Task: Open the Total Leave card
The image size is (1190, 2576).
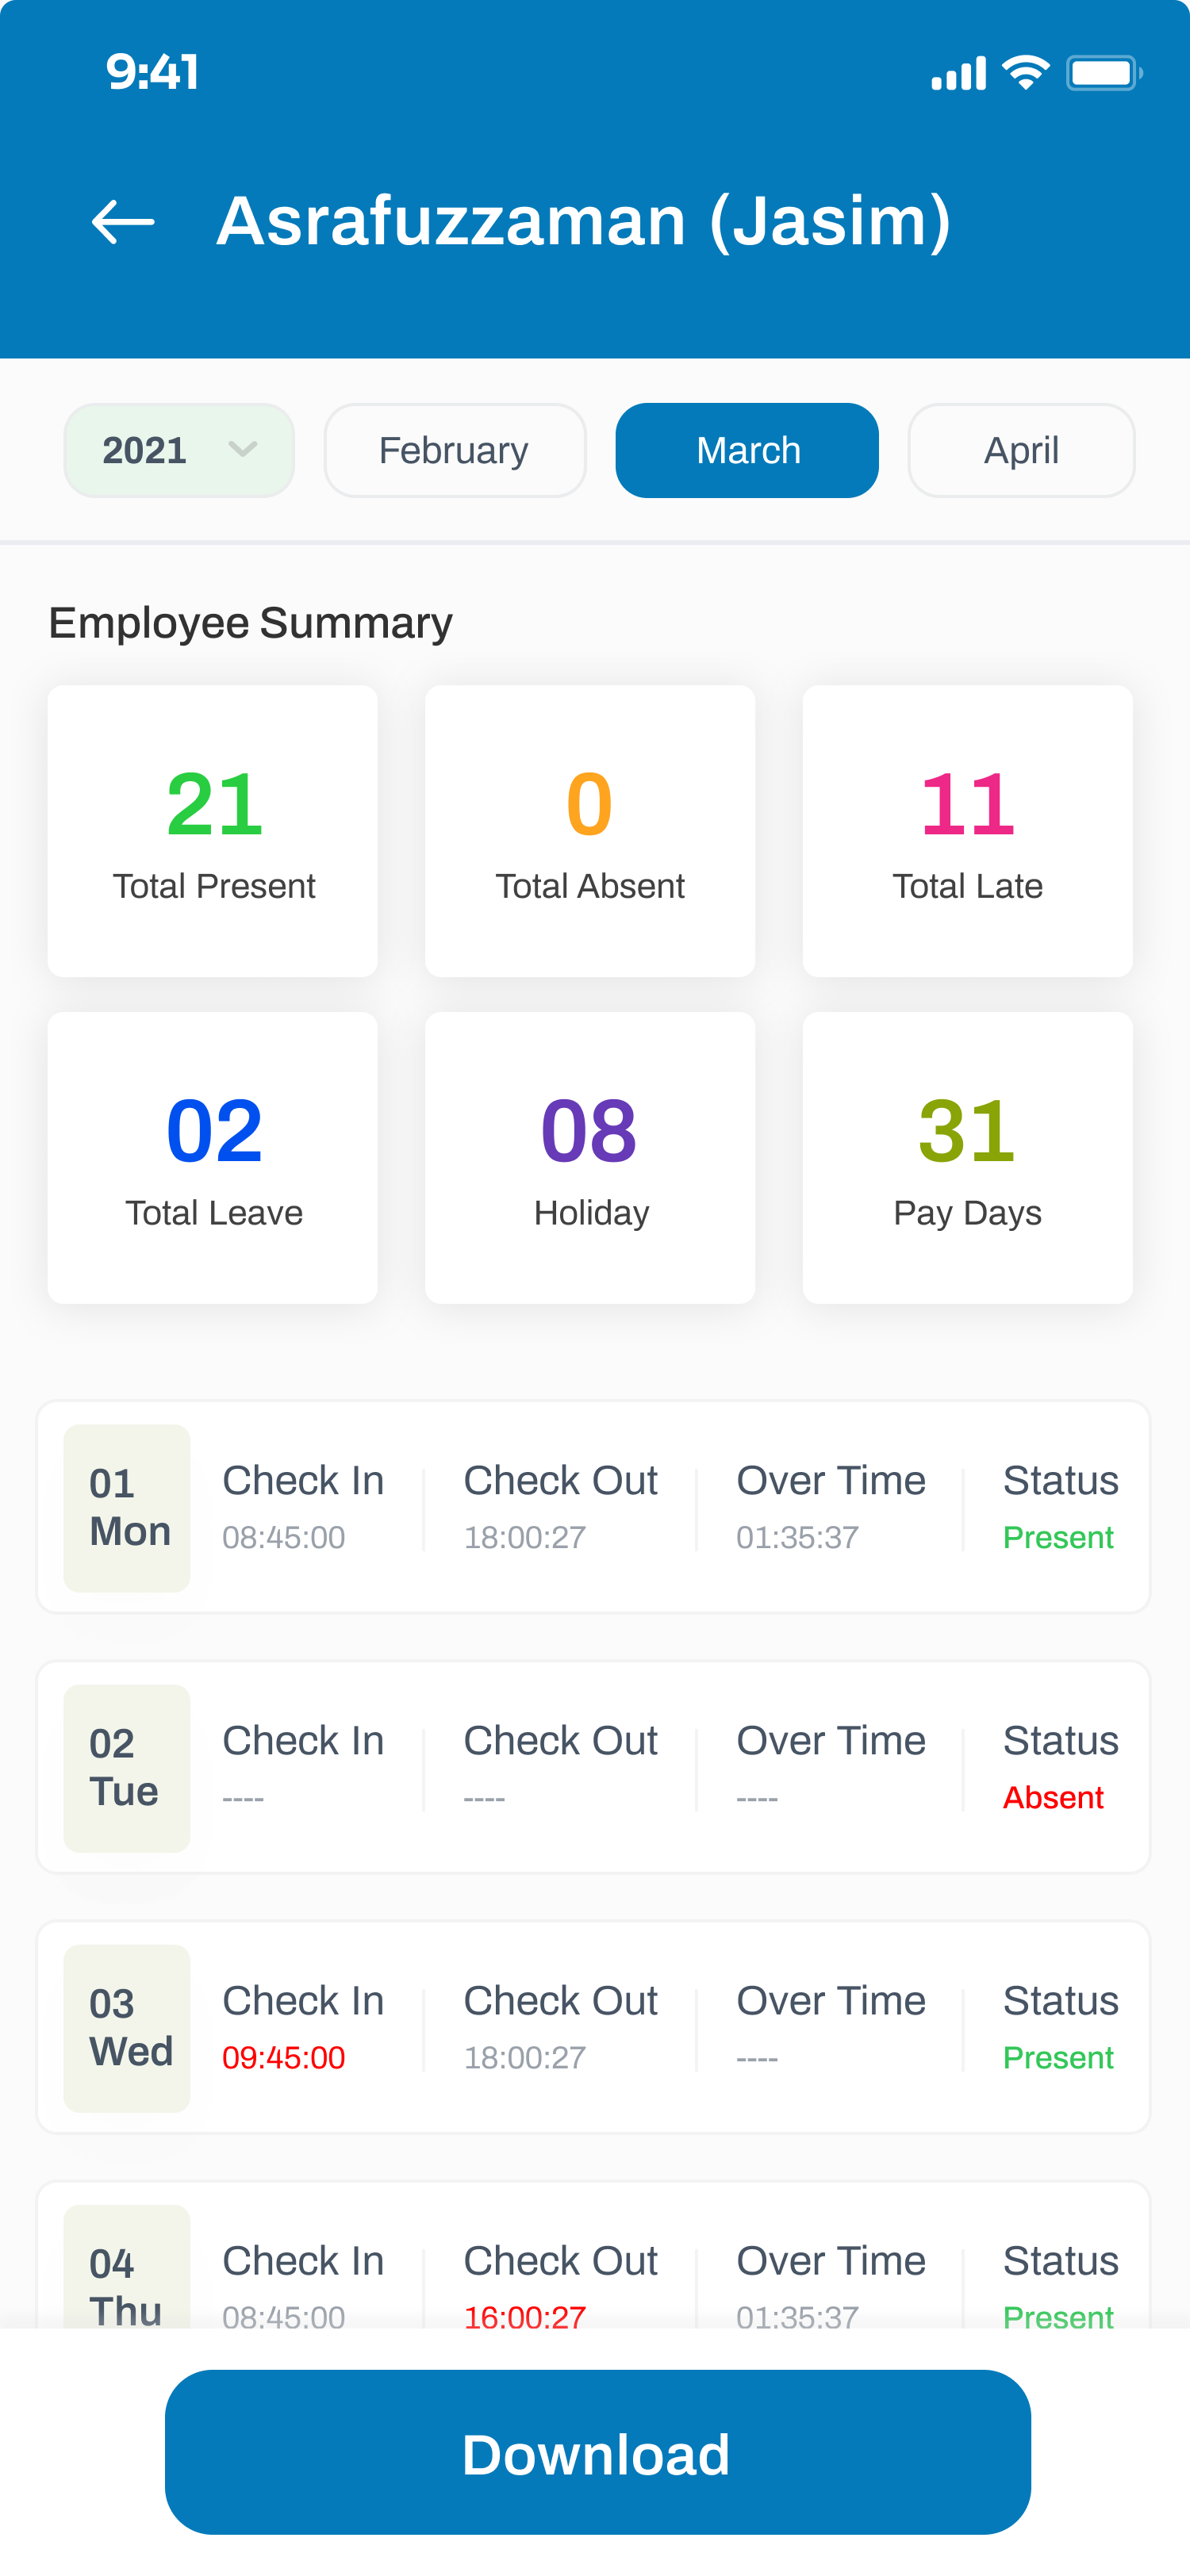Action: coord(213,1157)
